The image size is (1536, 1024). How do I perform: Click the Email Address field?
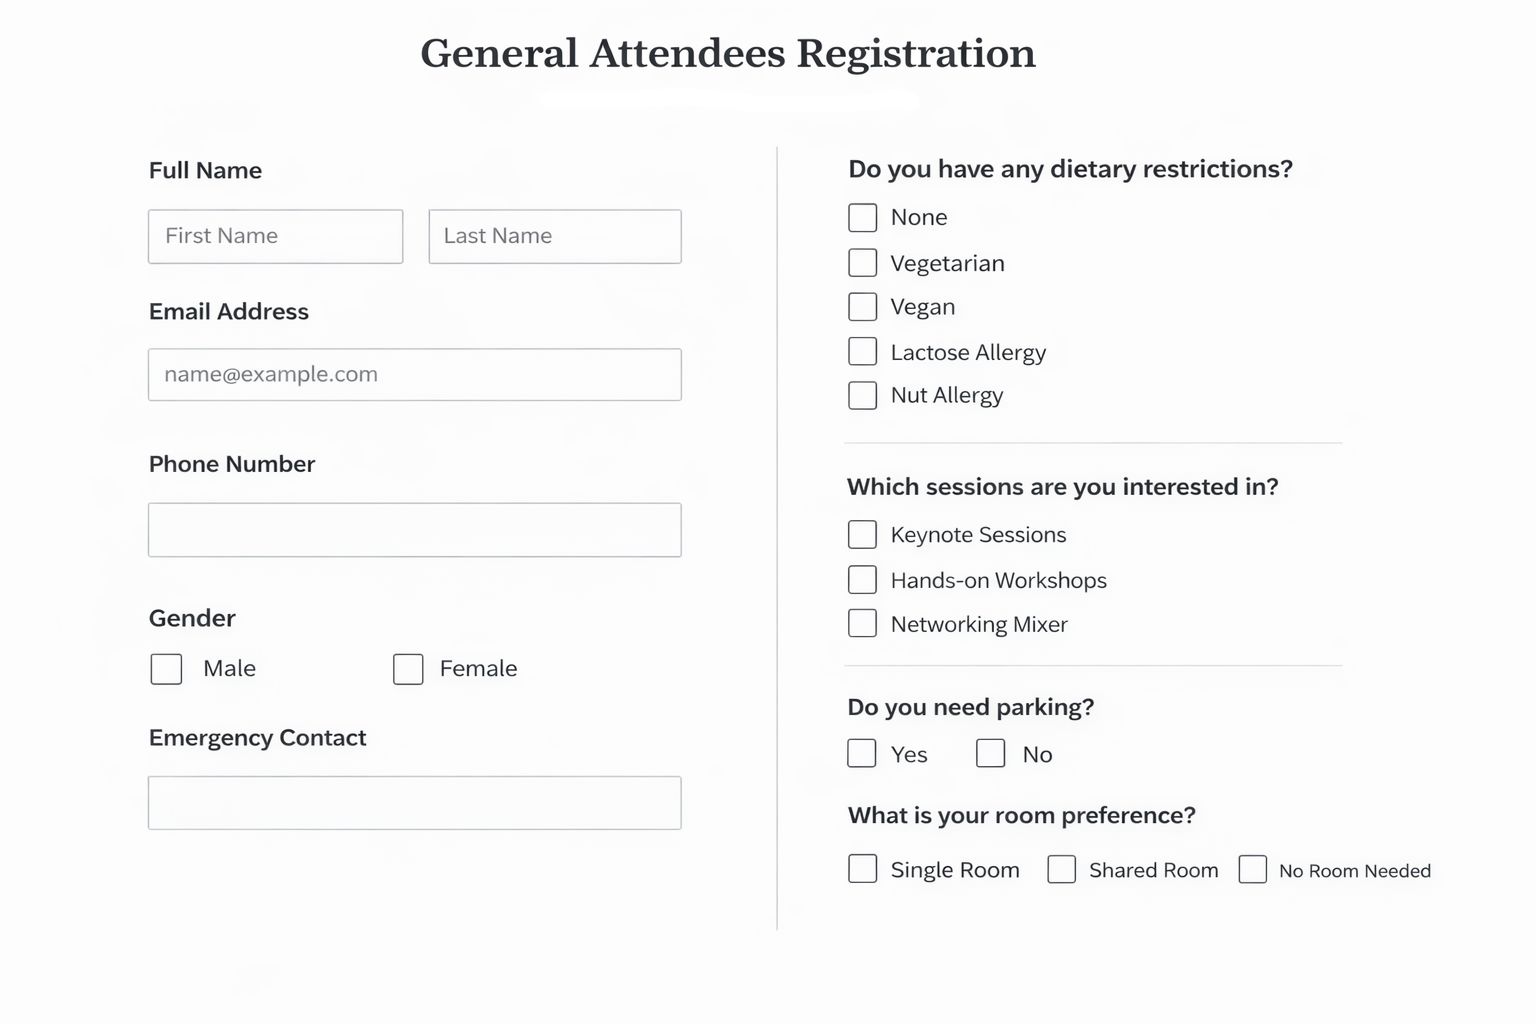[414, 374]
